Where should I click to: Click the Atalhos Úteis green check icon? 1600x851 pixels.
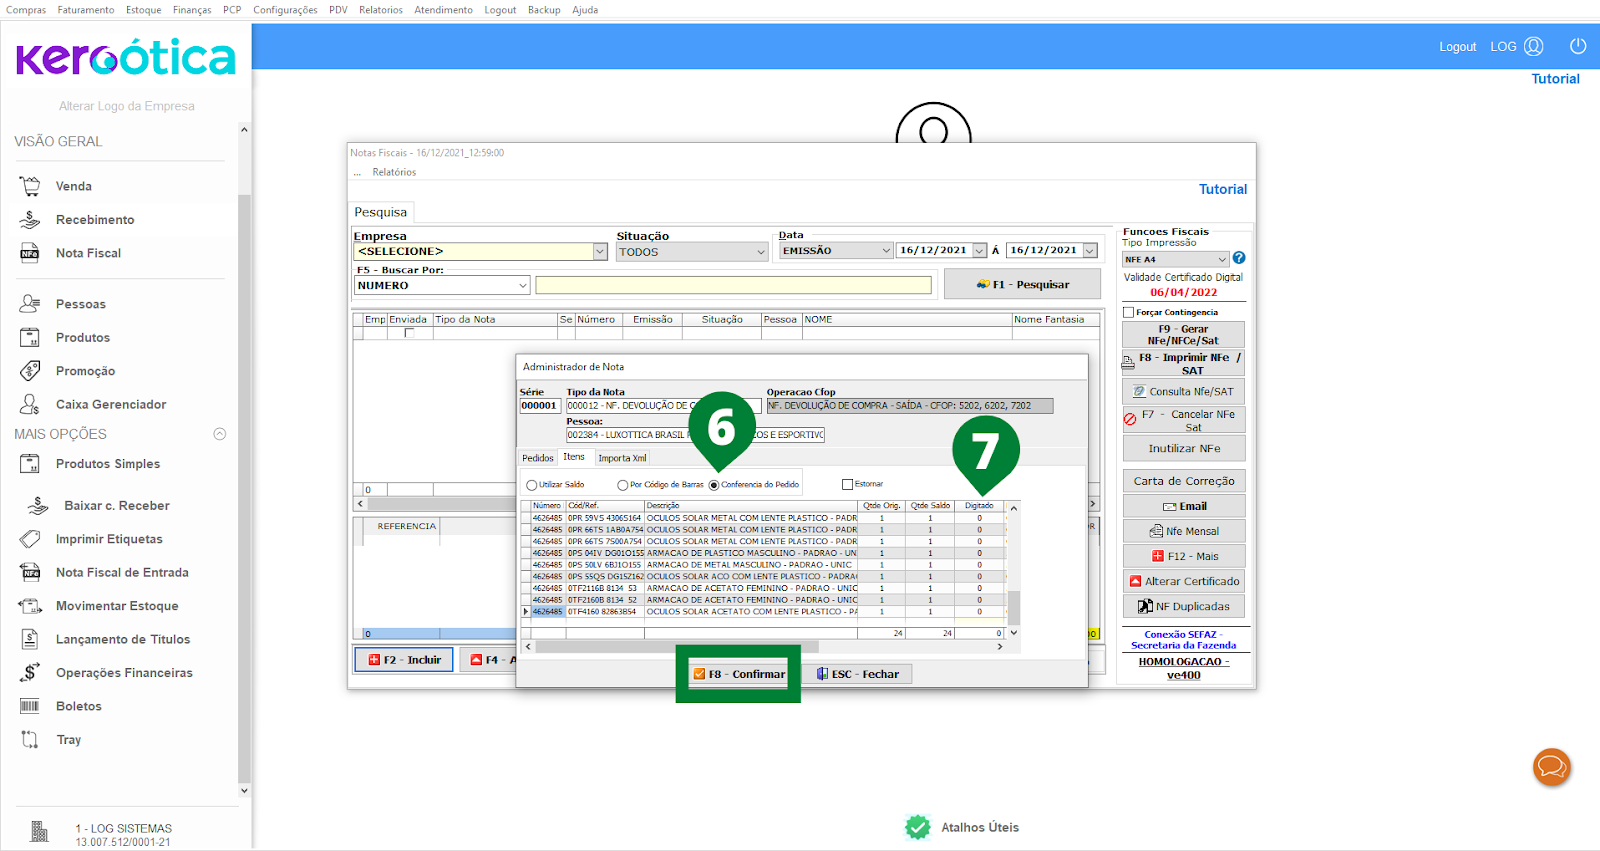point(918,827)
